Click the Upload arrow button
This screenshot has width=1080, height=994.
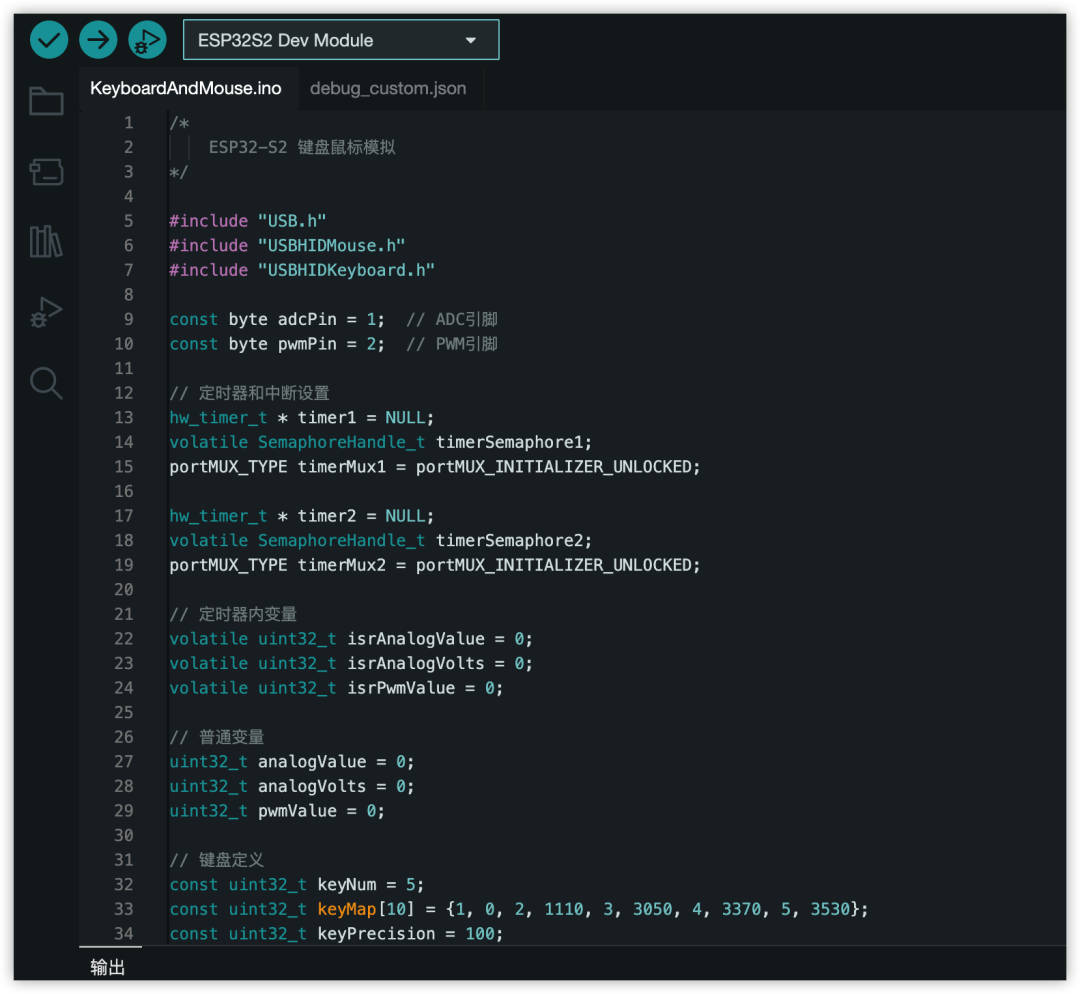98,40
